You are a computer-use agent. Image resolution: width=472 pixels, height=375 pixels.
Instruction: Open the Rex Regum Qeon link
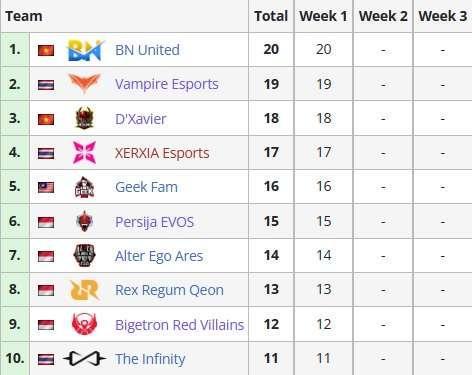[x=169, y=290]
